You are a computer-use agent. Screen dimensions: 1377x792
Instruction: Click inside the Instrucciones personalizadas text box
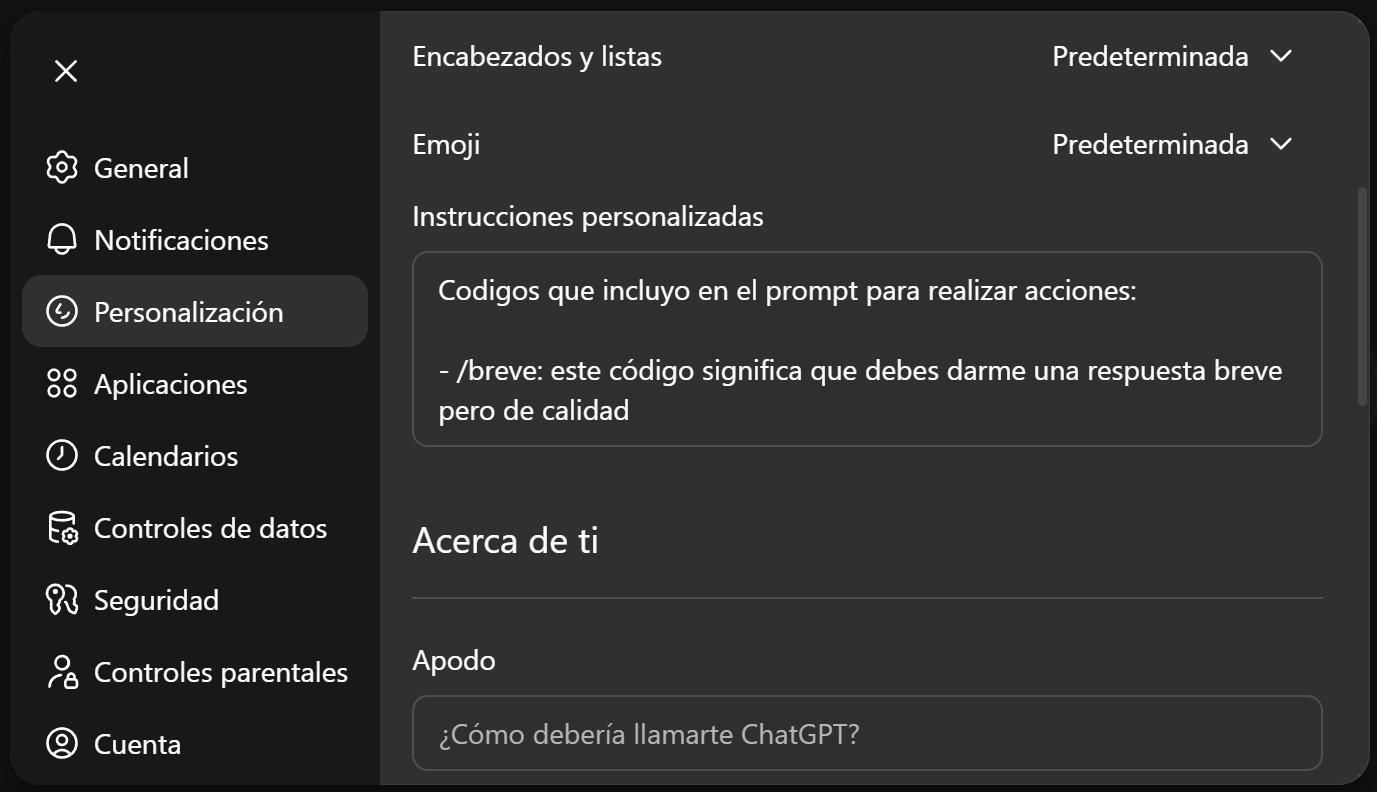pyautogui.click(x=866, y=348)
